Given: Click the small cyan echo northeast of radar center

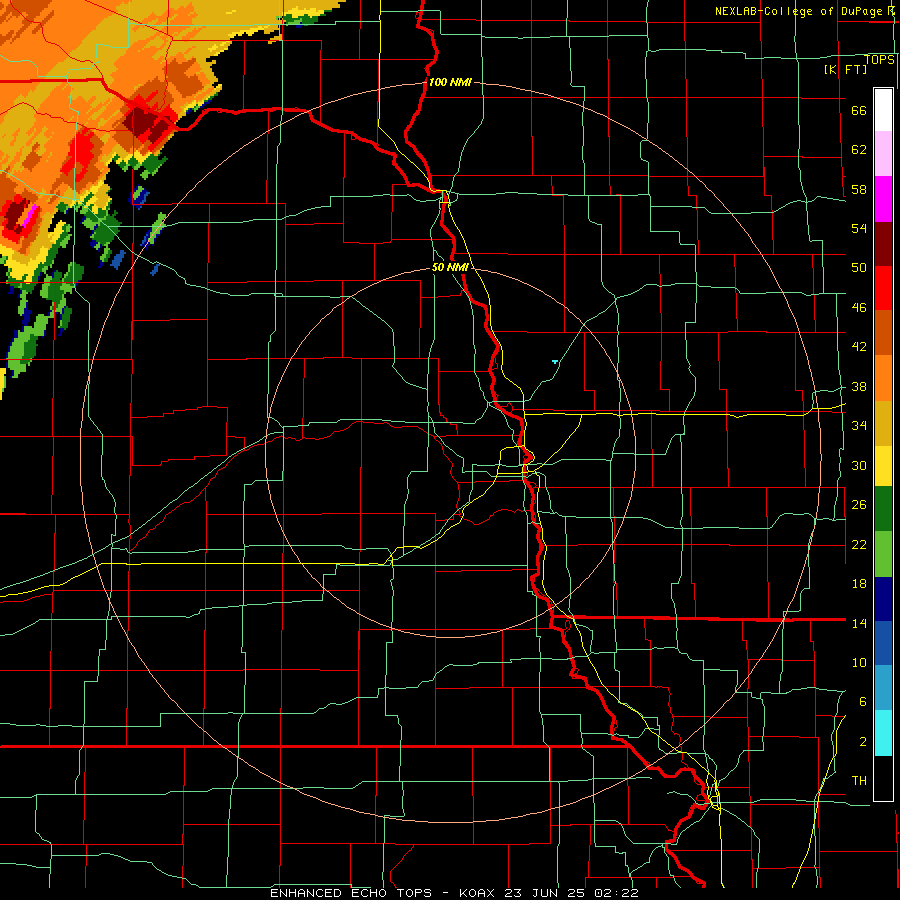Looking at the screenshot, I should click(555, 362).
